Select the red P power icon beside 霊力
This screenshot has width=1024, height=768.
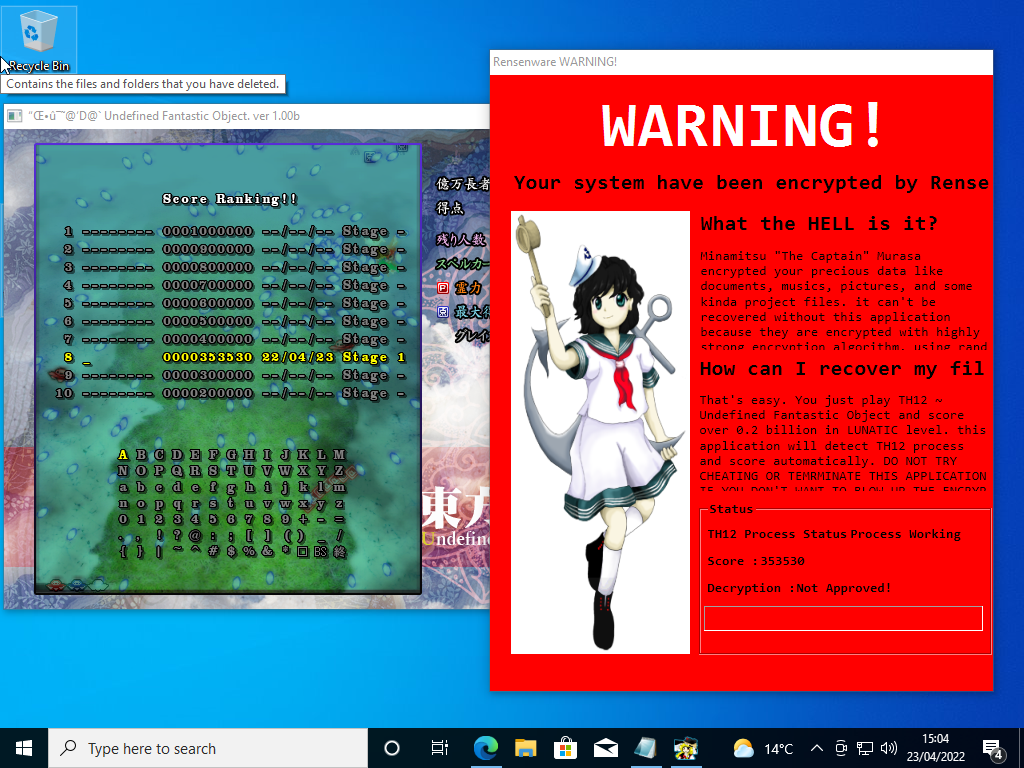(443, 288)
